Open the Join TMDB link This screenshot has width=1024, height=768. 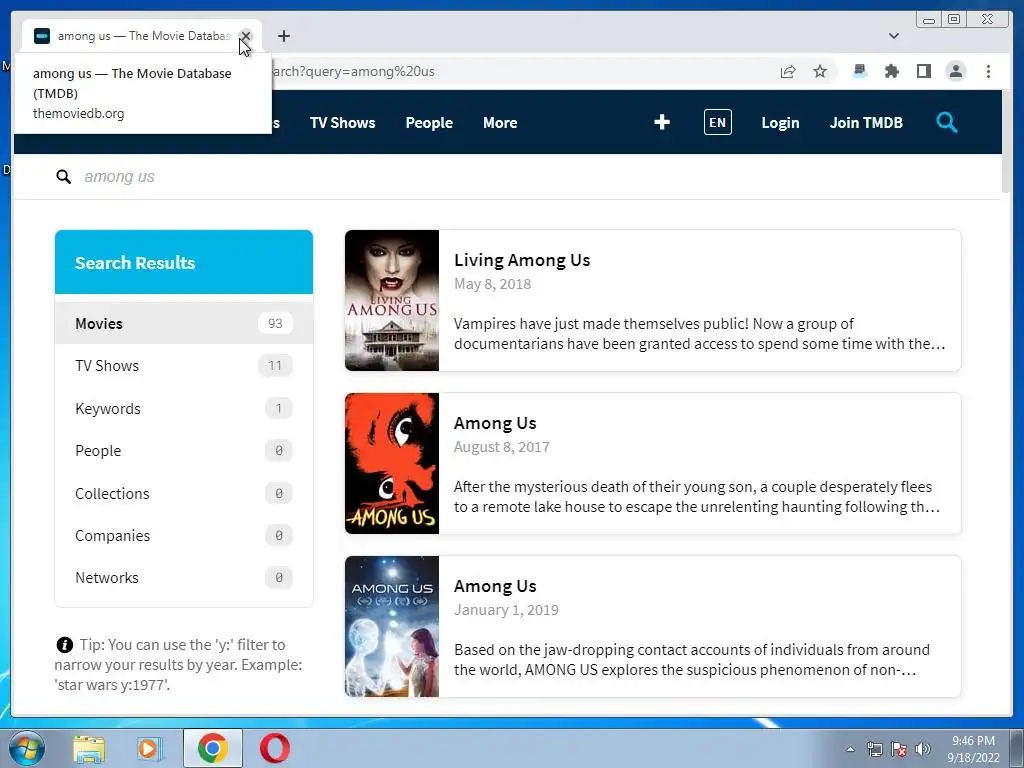(866, 123)
